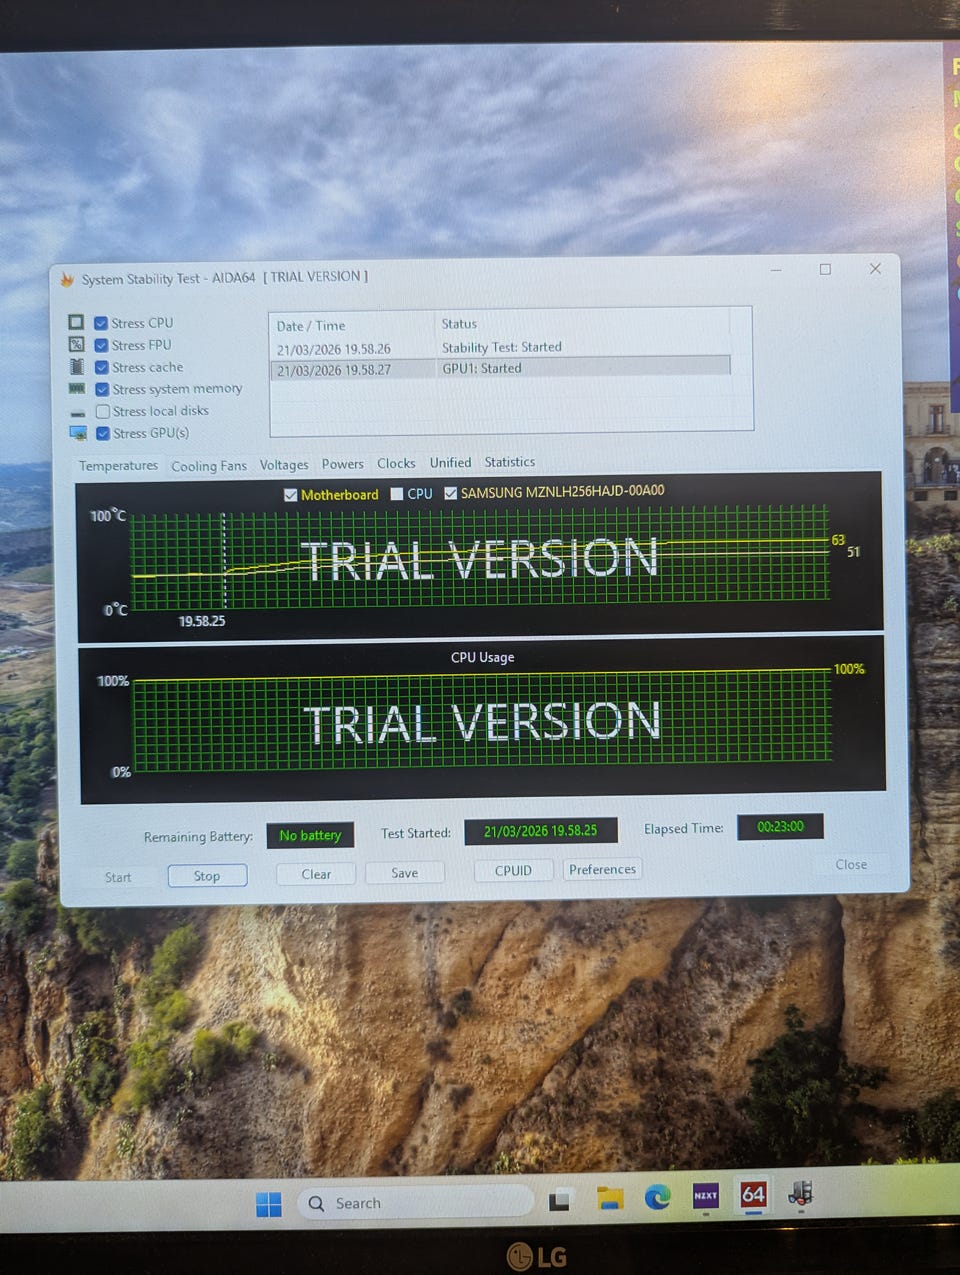The image size is (960, 1275).
Task: Open Task View from the taskbar
Action: click(559, 1200)
